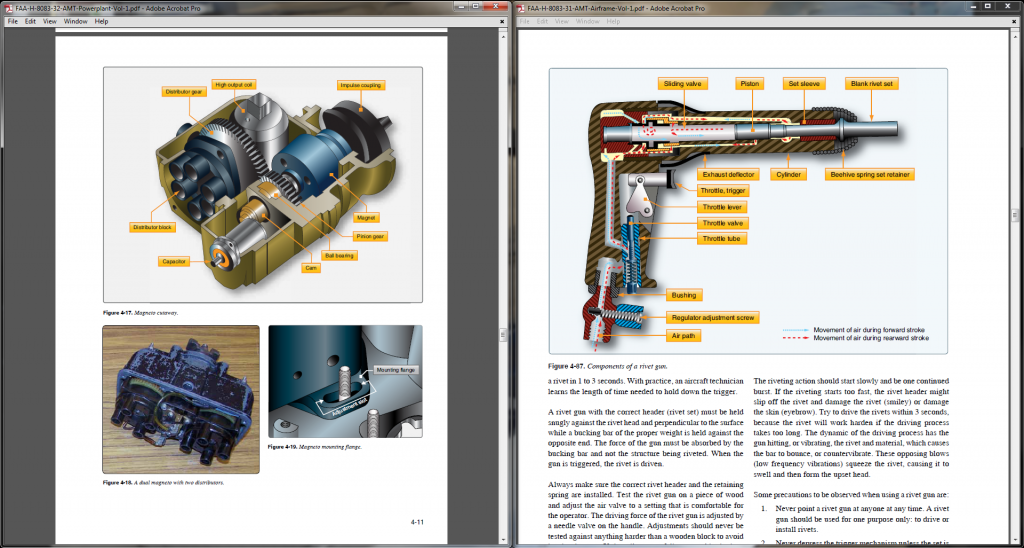The height and width of the screenshot is (548, 1024).
Task: Click the Acrobat icon in the Powerplant title bar
Action: (x=7, y=7)
